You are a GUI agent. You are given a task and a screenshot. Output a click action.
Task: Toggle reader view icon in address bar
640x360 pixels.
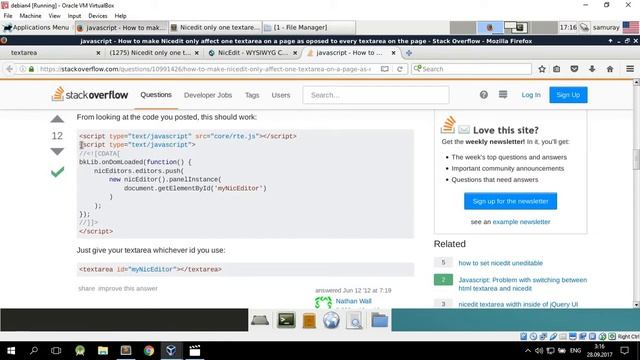pyautogui.click(x=384, y=69)
